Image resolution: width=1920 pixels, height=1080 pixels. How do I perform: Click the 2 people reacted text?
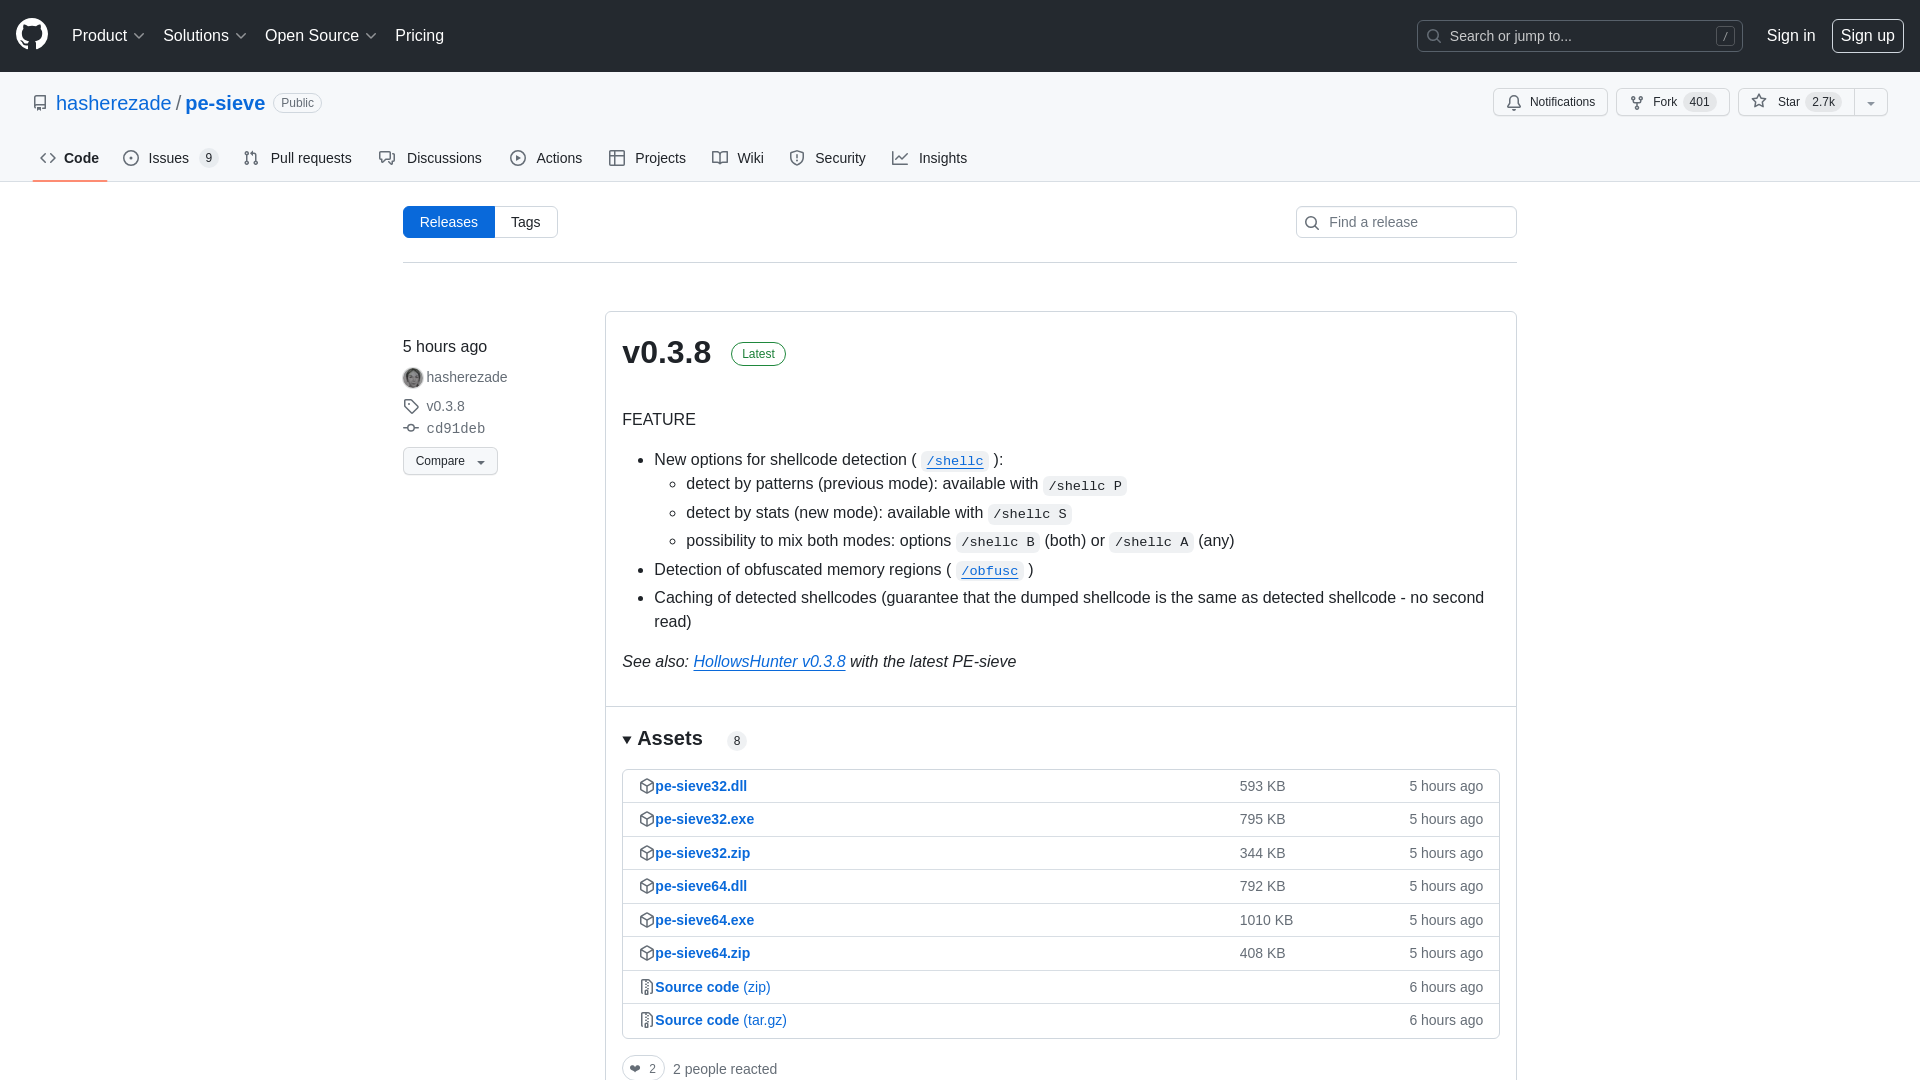pyautogui.click(x=725, y=1069)
